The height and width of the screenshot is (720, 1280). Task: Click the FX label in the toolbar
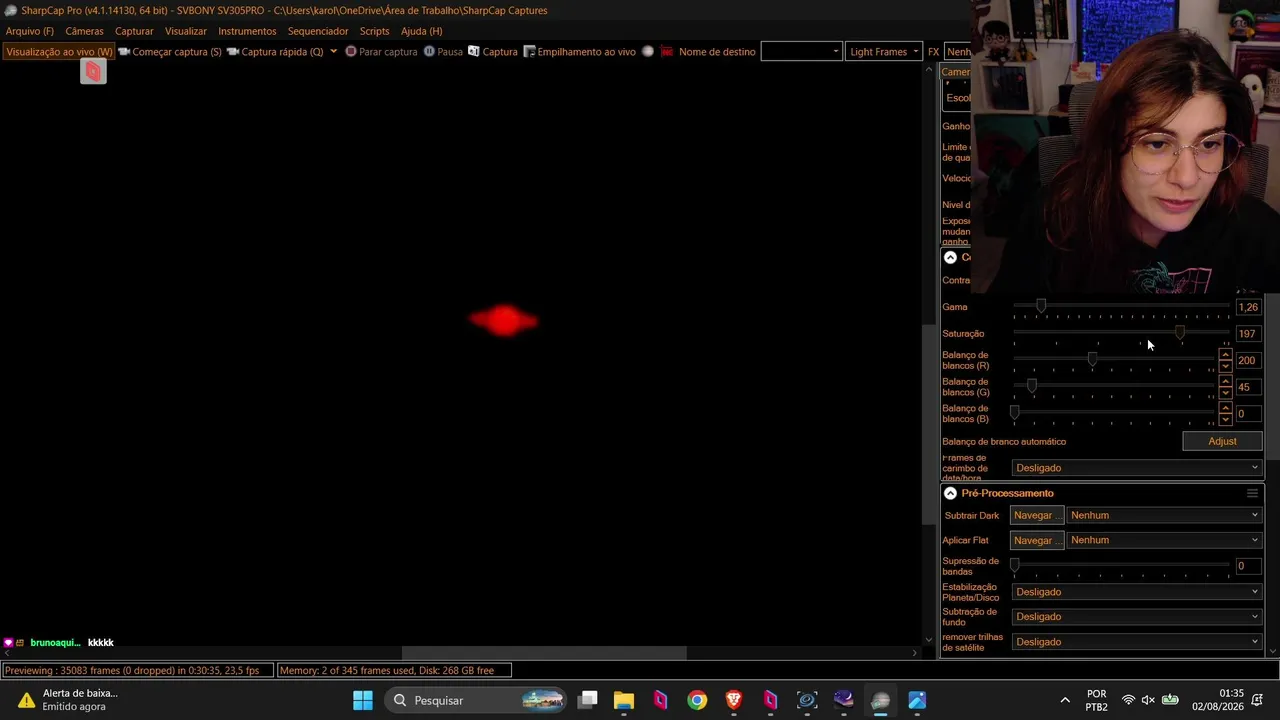tap(933, 52)
